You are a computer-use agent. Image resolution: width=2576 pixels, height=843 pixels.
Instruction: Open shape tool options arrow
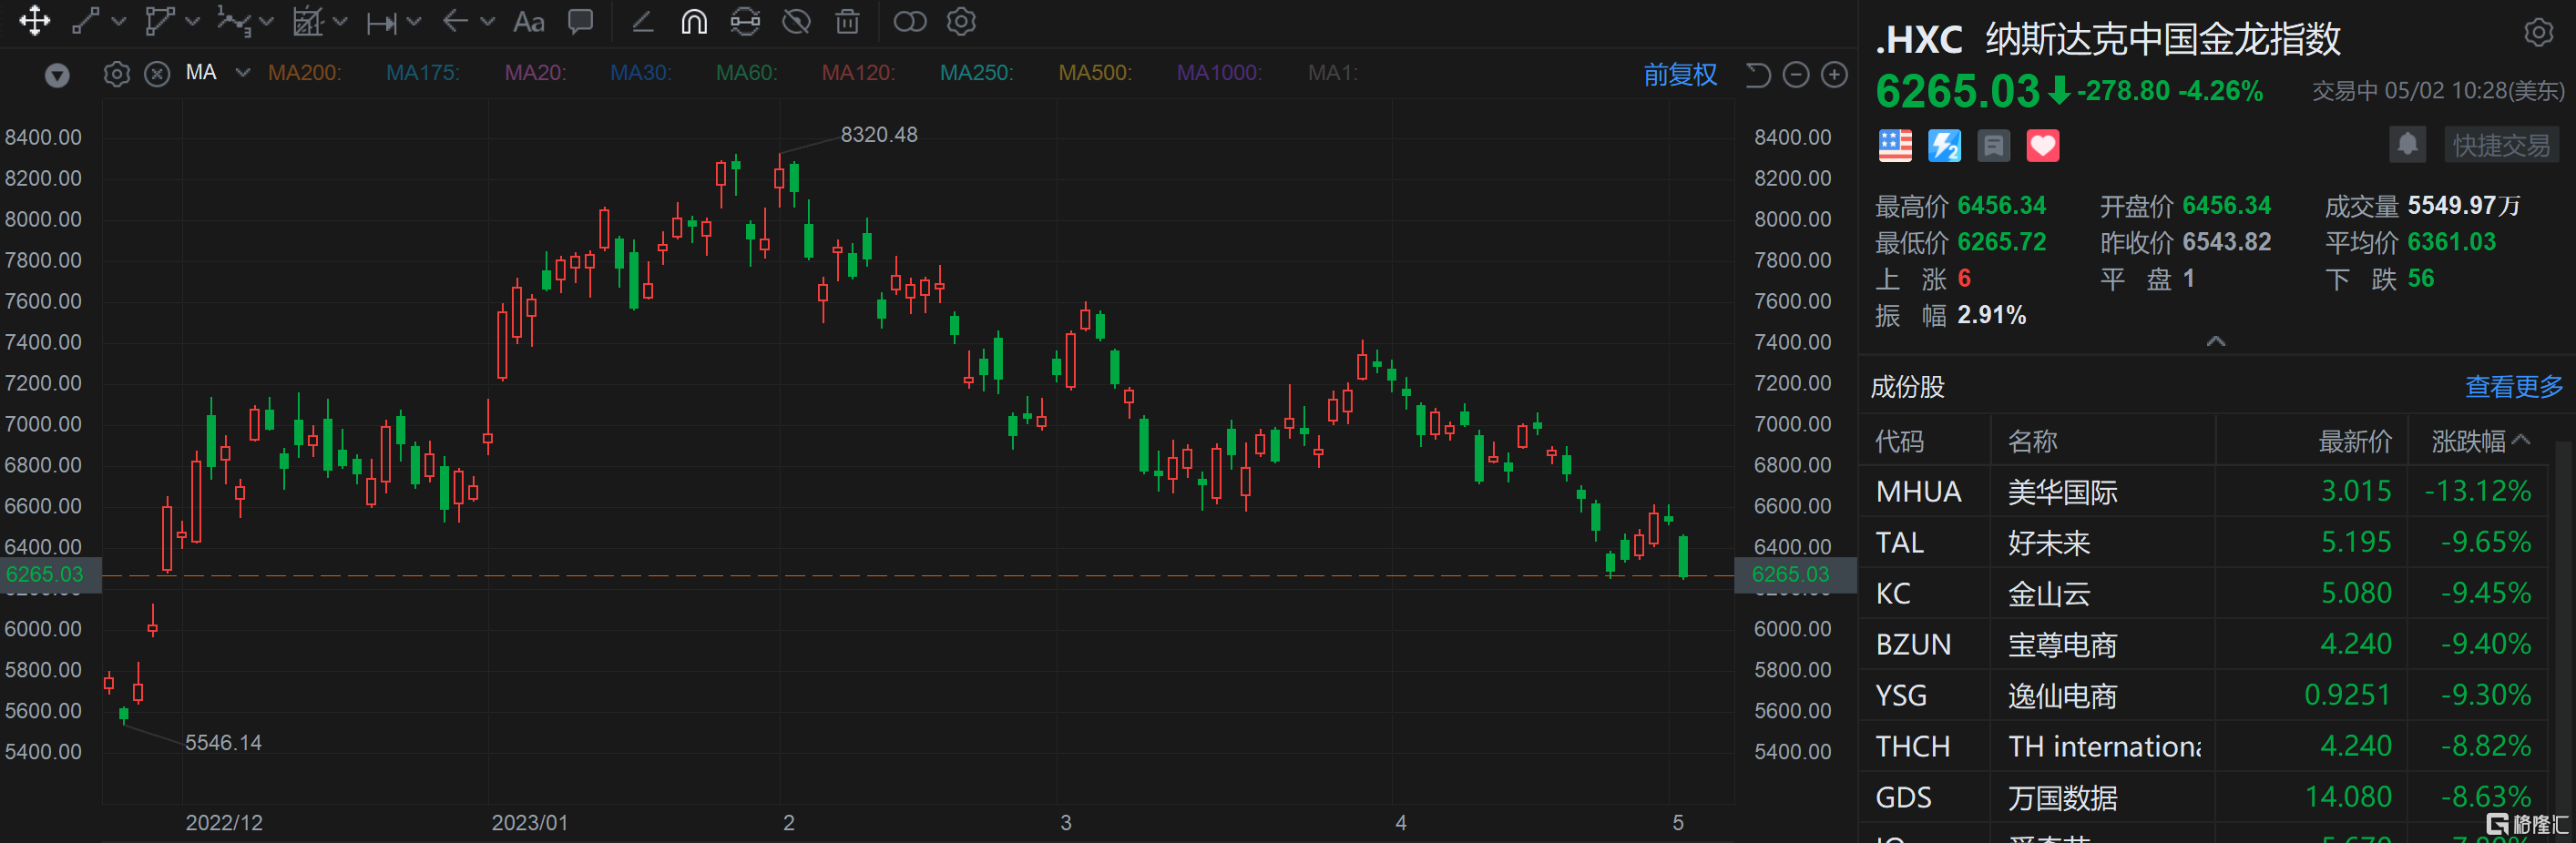click(193, 21)
